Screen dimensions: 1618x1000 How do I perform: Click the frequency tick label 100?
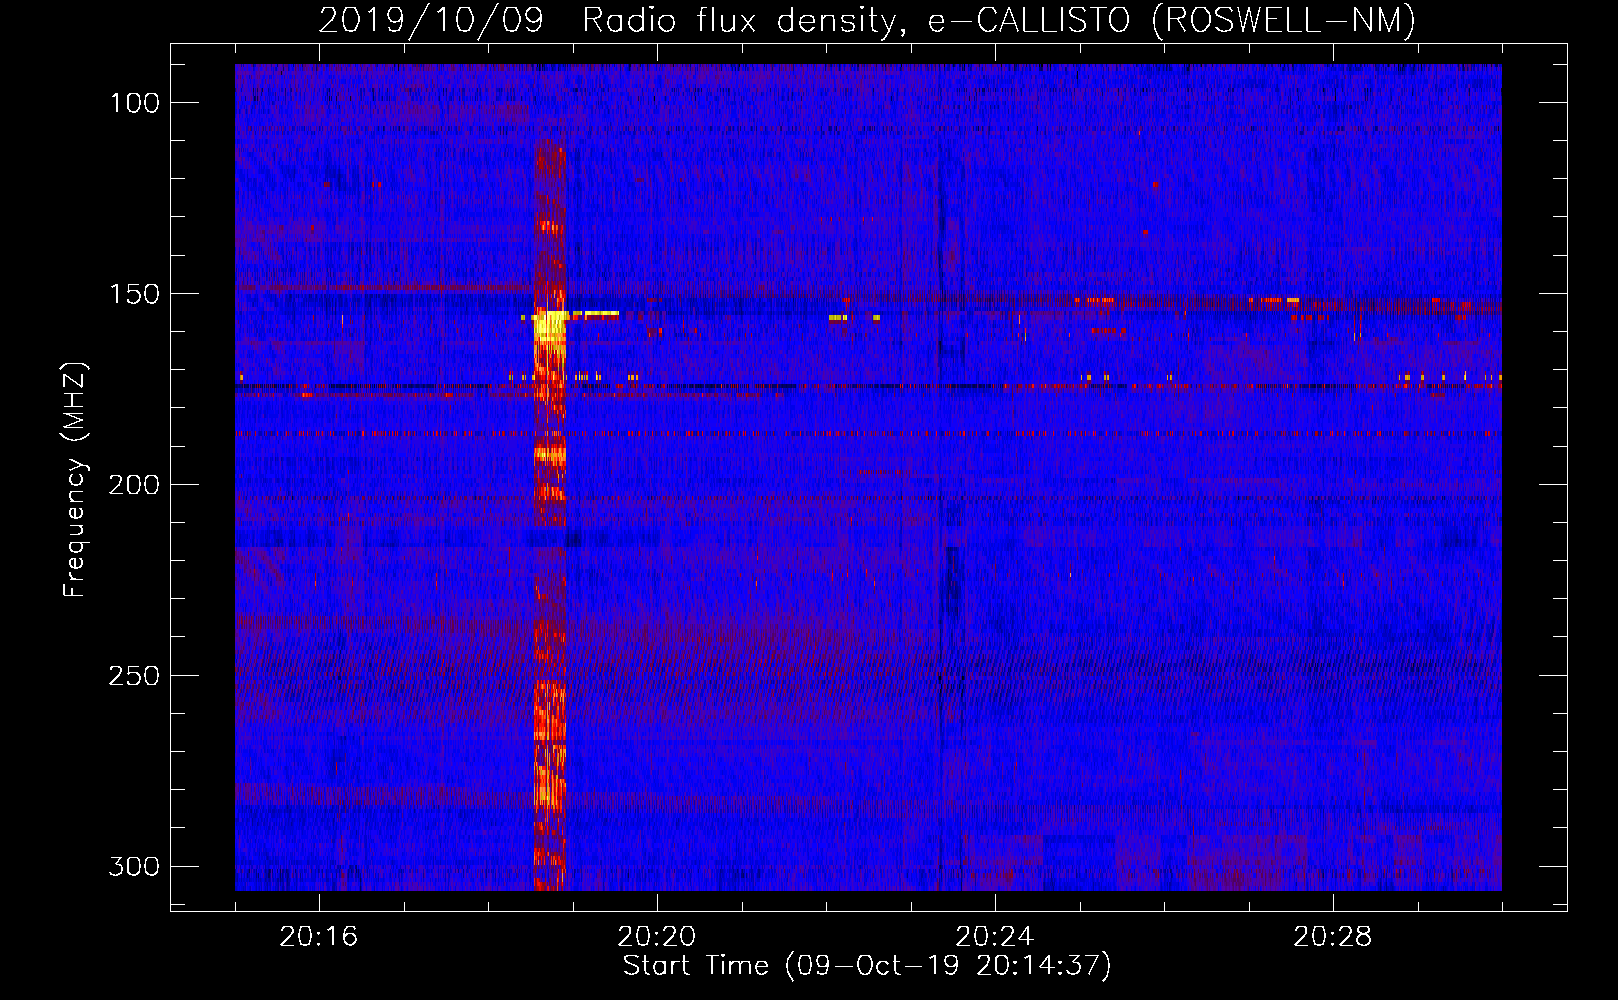tap(134, 103)
